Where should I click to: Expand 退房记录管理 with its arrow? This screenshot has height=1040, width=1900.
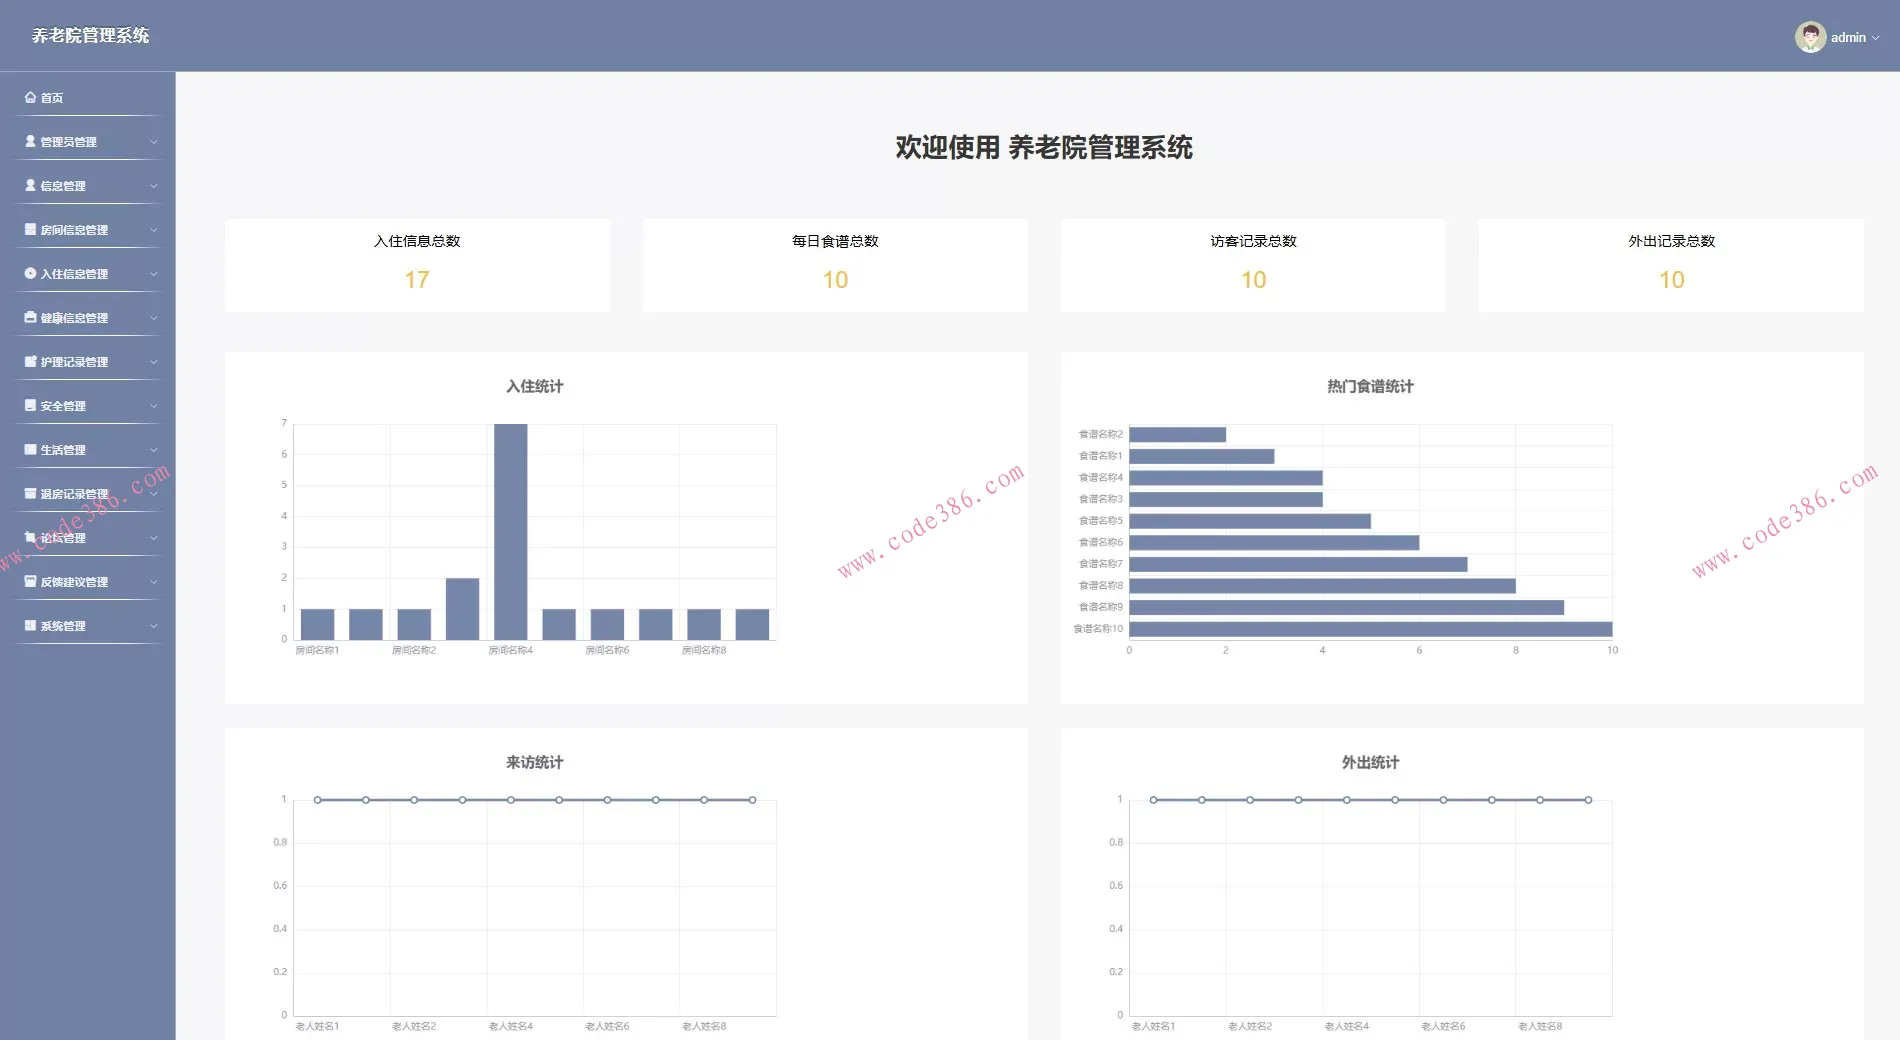[x=153, y=494]
